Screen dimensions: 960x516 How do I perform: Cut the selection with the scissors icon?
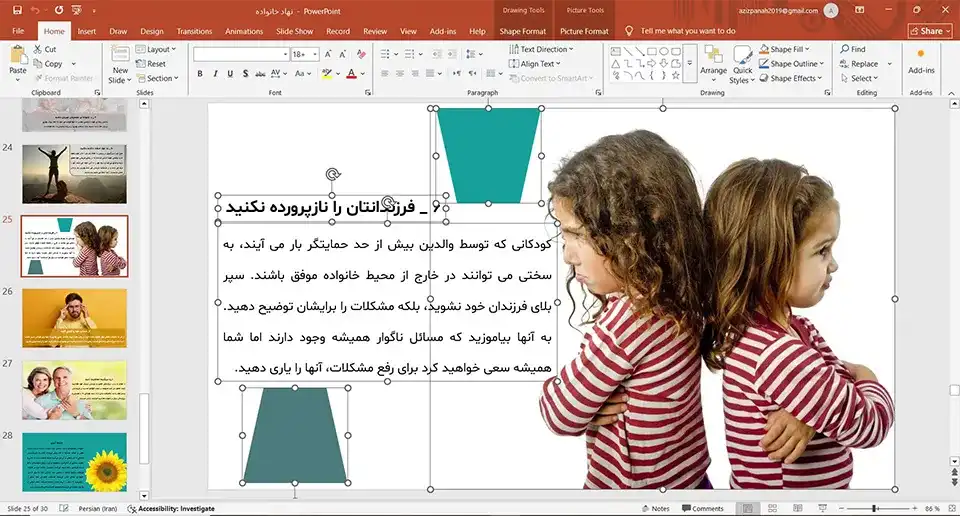[38, 49]
